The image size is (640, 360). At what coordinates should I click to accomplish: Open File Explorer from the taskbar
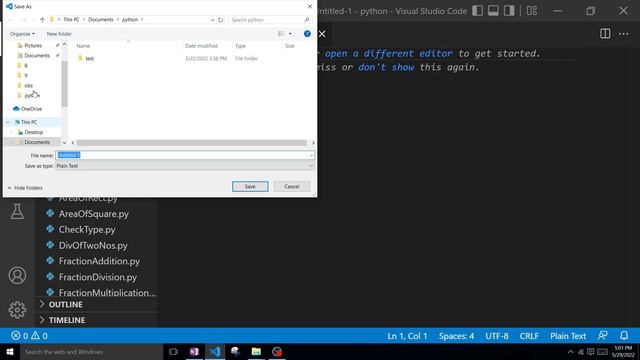click(256, 352)
